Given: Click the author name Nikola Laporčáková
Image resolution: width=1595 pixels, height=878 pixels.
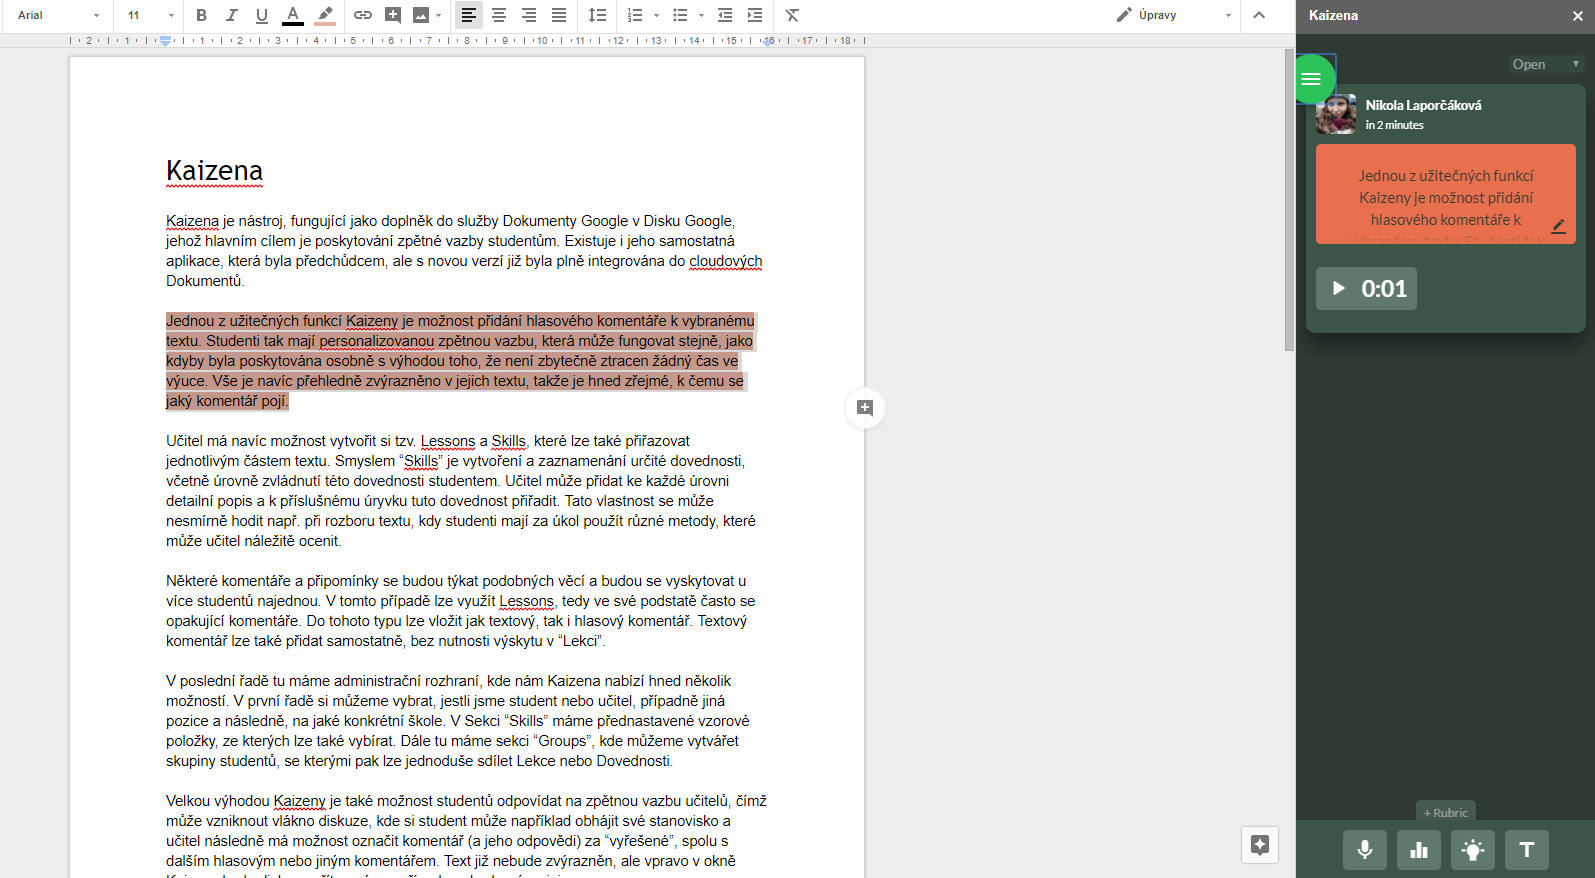Looking at the screenshot, I should click(x=1424, y=105).
